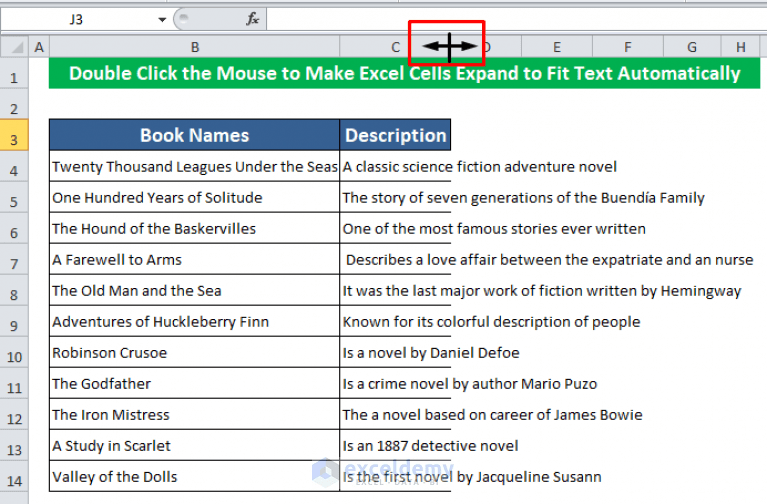This screenshot has width=767, height=504.
Task: Select column B header
Action: [x=195, y=47]
